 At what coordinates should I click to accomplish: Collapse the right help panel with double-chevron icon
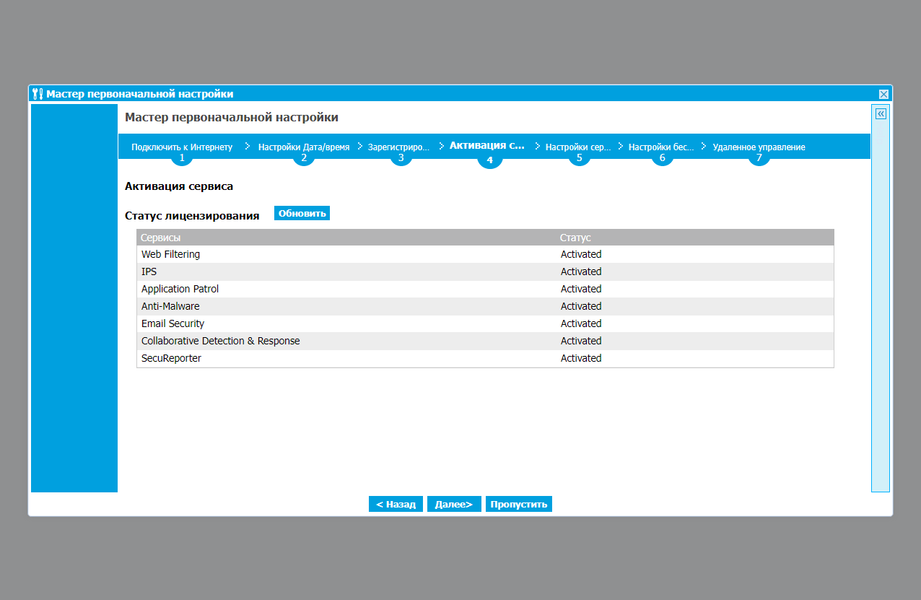point(880,114)
